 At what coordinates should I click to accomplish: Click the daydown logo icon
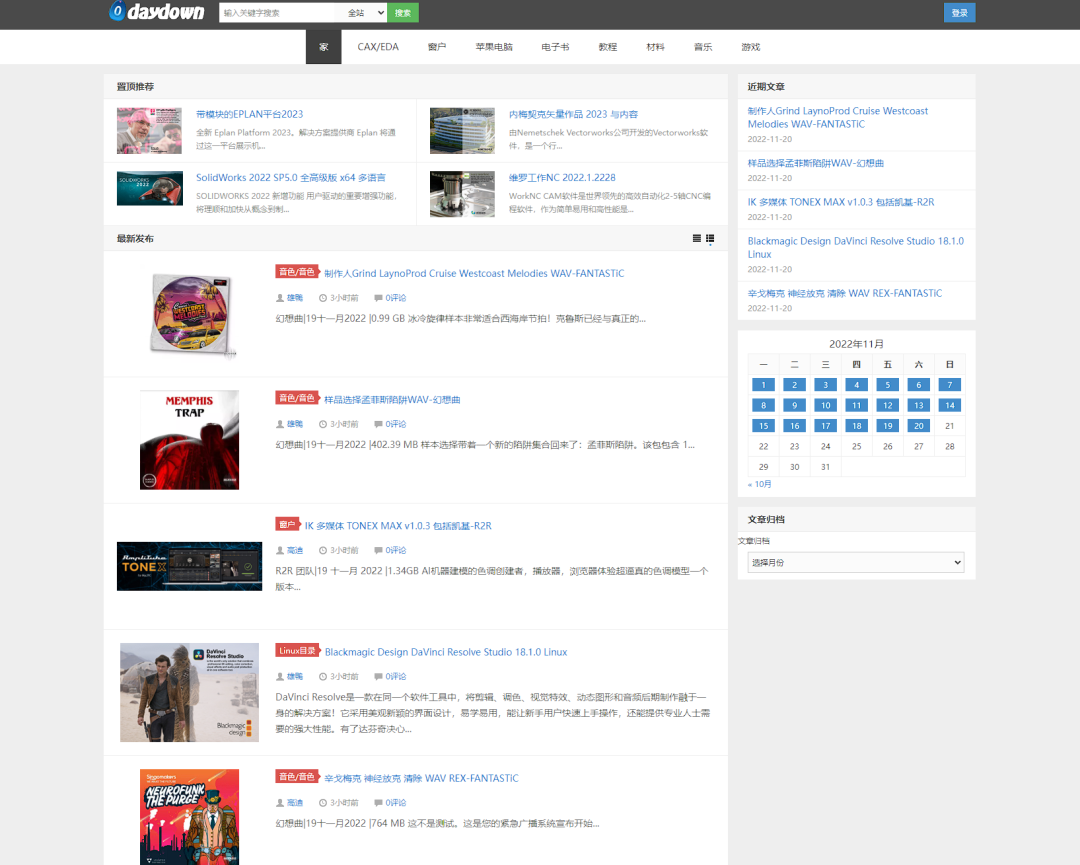coord(117,12)
